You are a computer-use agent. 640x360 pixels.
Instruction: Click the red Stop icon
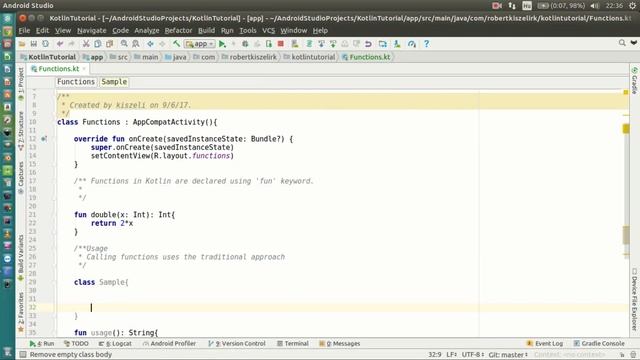(280, 44)
